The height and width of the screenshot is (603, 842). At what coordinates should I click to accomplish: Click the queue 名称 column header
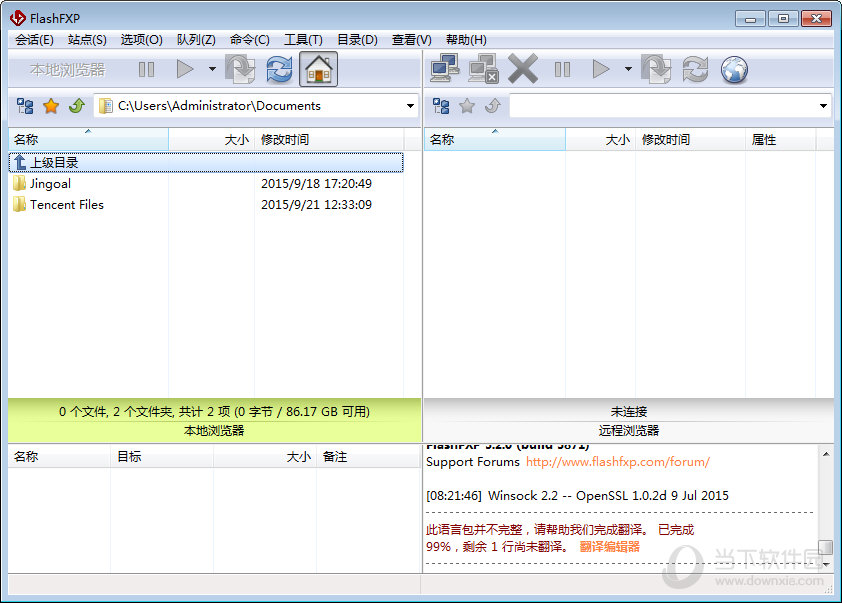(59, 456)
